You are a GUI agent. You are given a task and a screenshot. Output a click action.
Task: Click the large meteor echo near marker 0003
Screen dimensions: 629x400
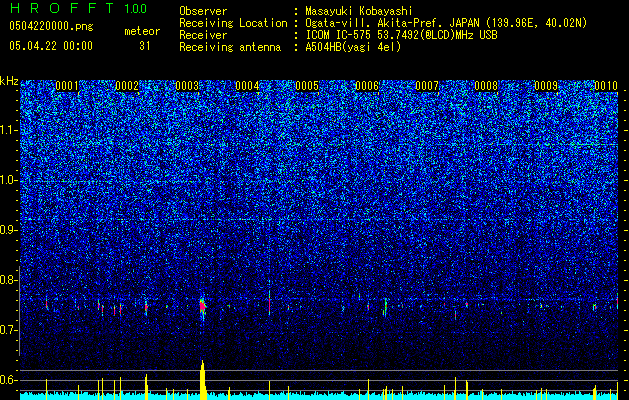tap(203, 307)
